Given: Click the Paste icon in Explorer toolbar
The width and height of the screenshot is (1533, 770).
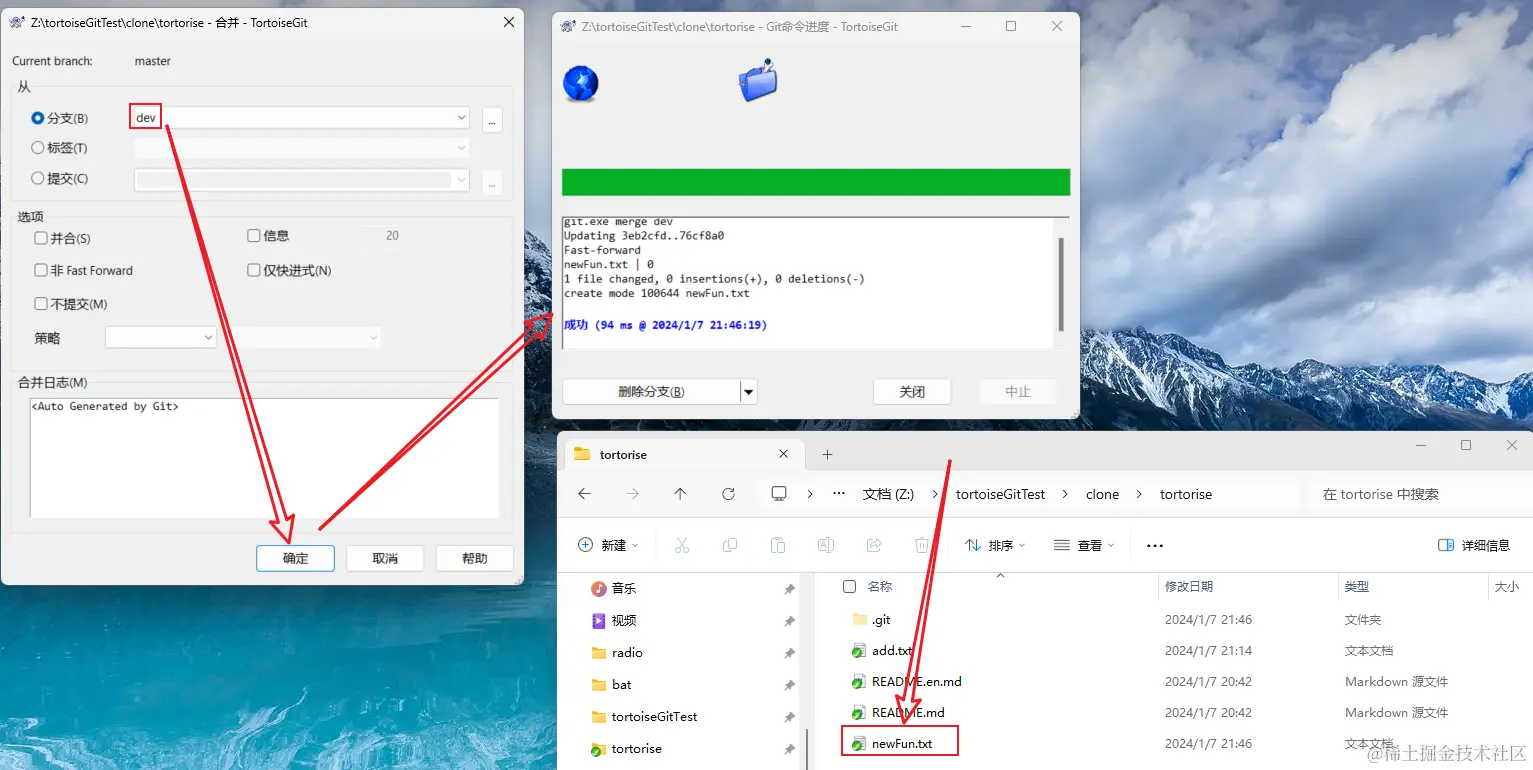Looking at the screenshot, I should 778,545.
